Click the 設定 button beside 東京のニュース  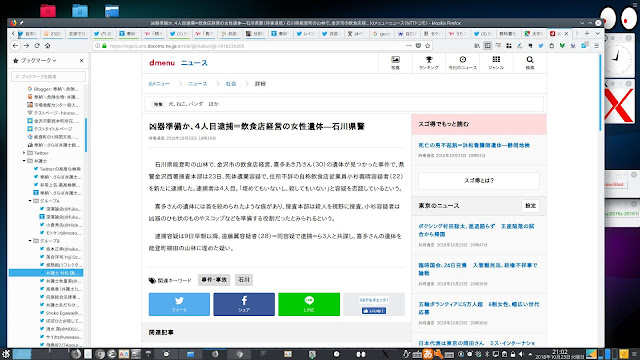tap(530, 206)
